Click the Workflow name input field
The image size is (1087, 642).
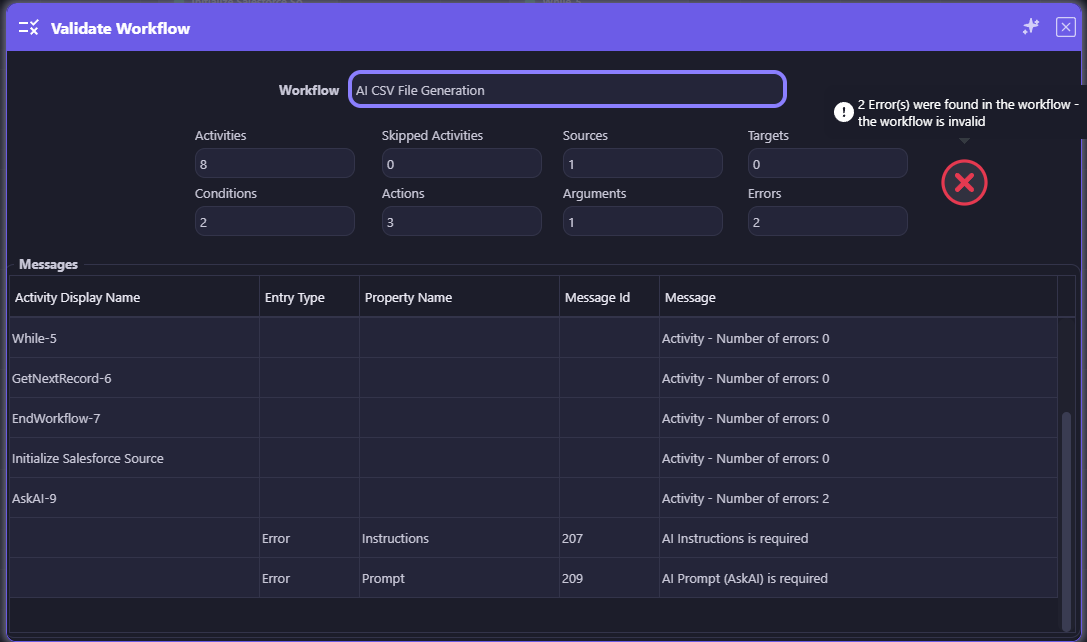point(567,89)
